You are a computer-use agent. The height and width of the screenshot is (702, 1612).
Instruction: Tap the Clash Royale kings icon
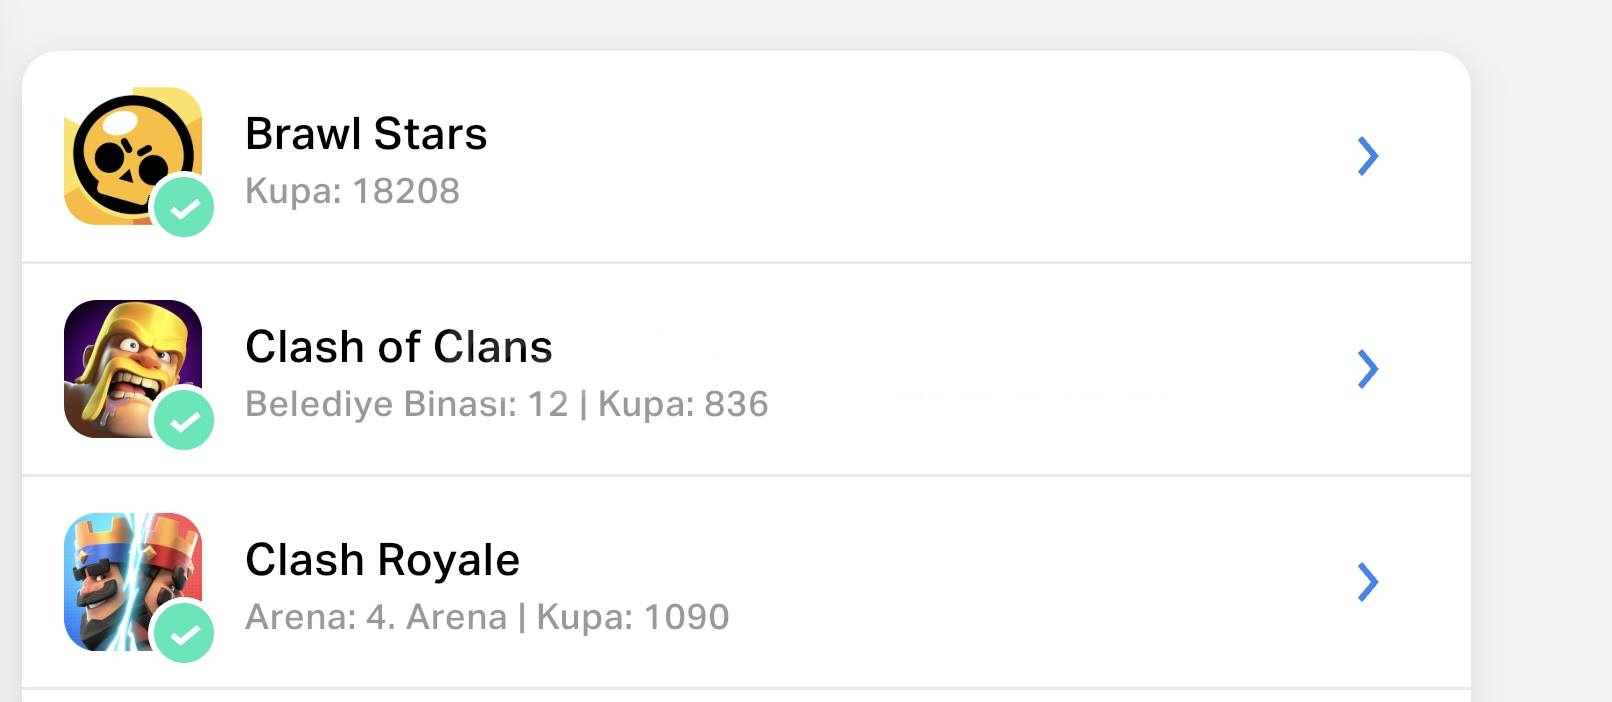133,582
